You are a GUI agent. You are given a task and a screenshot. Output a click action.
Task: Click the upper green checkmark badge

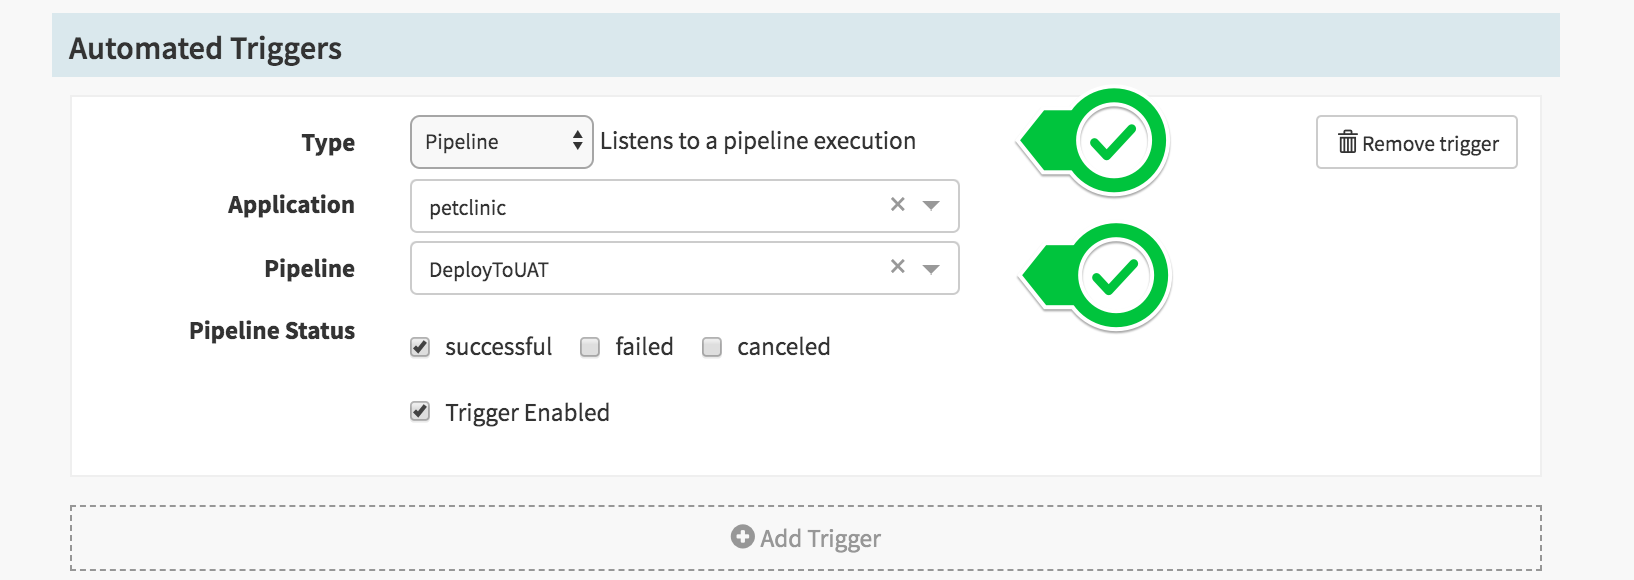coord(1113,140)
